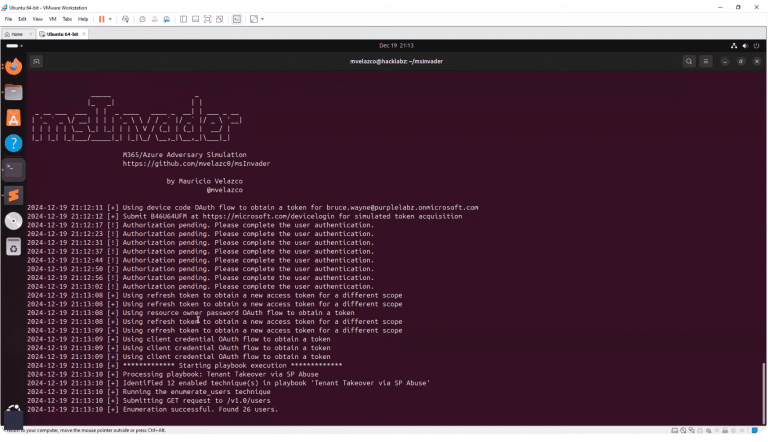
Task: Open the File menu in VMware
Action: [x=8, y=19]
